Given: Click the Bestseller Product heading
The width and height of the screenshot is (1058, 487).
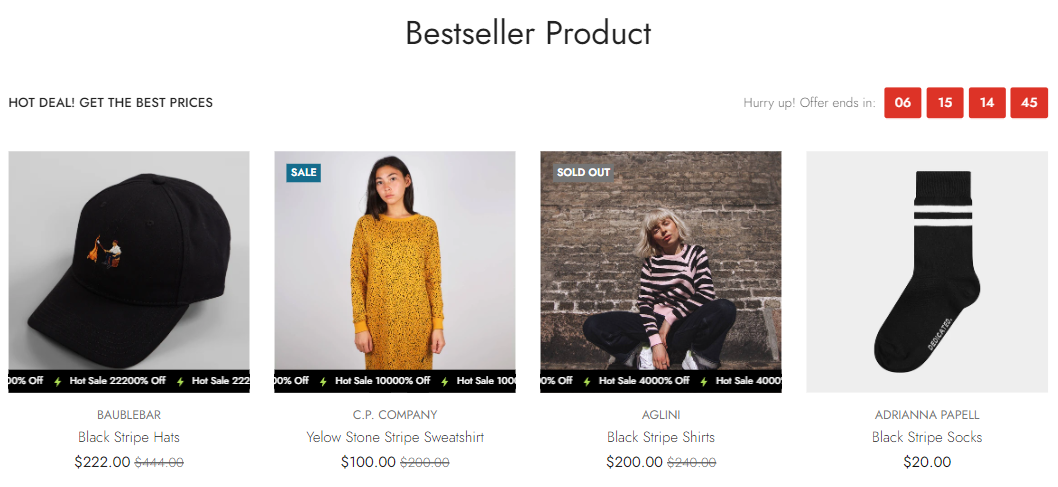Looking at the screenshot, I should pos(528,33).
